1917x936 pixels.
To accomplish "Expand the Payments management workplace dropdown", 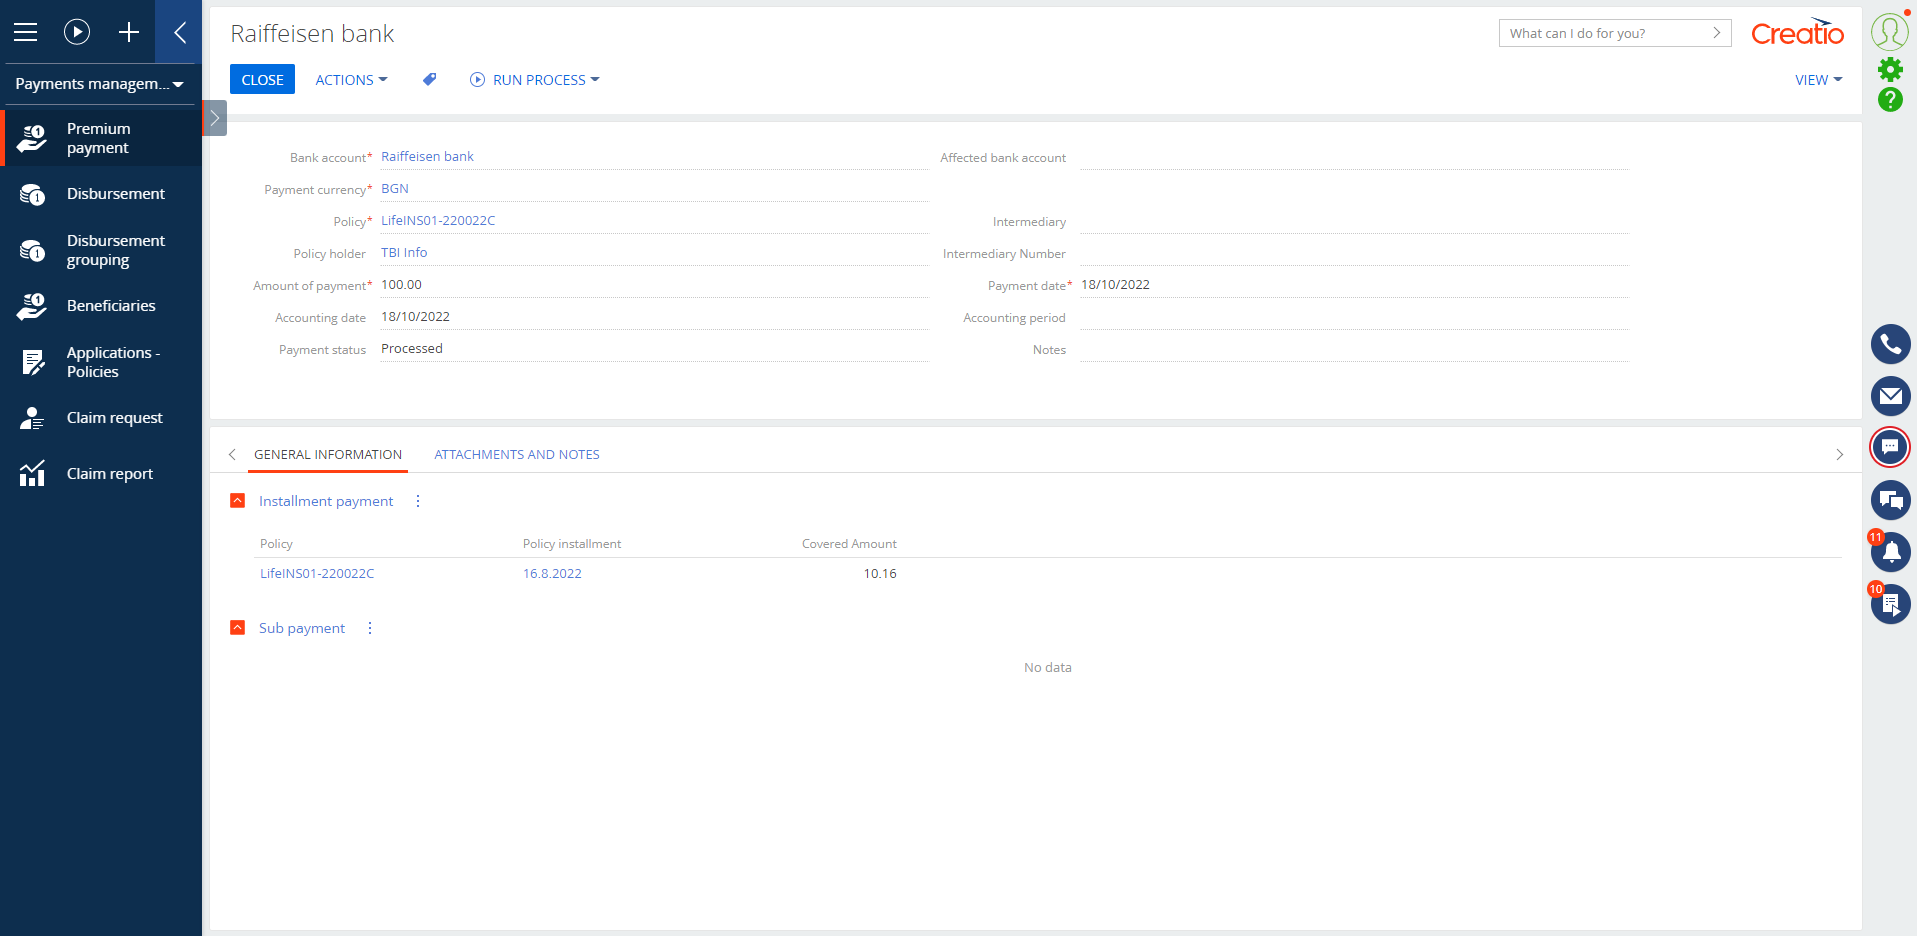I will pyautogui.click(x=100, y=84).
